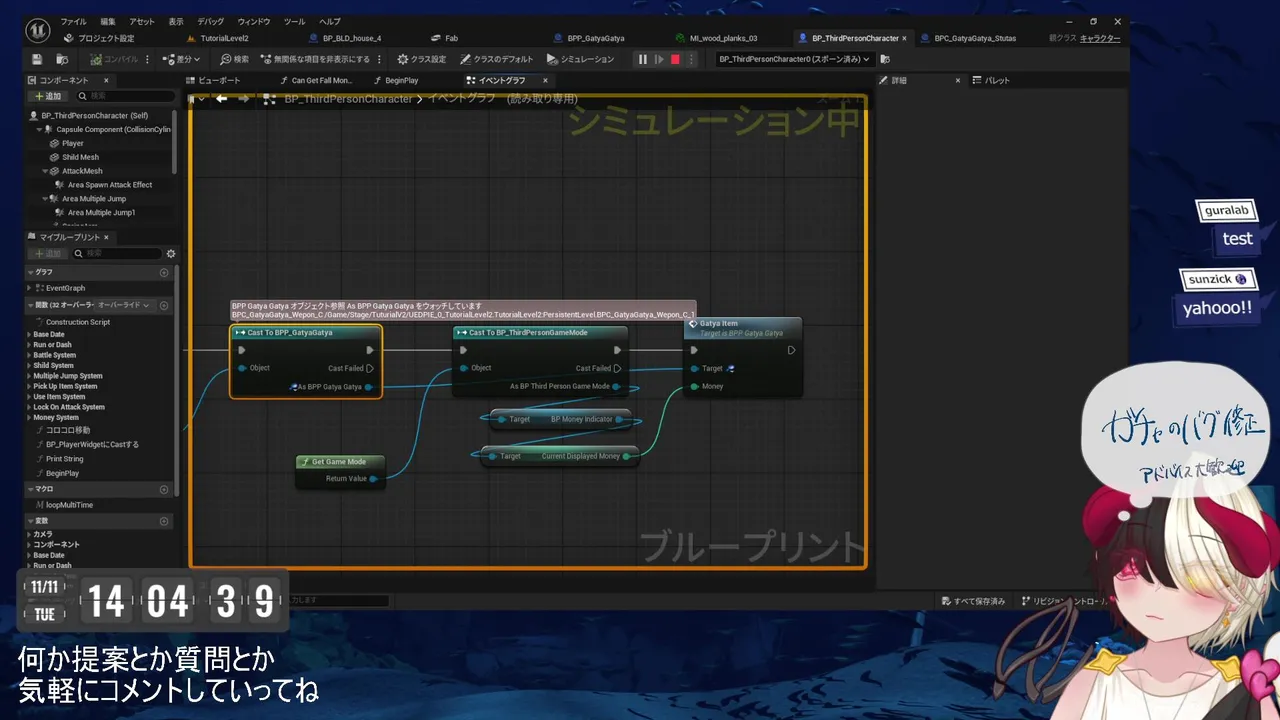Click the マイブループリント search field
This screenshot has height=720, width=1280.
pyautogui.click(x=118, y=254)
